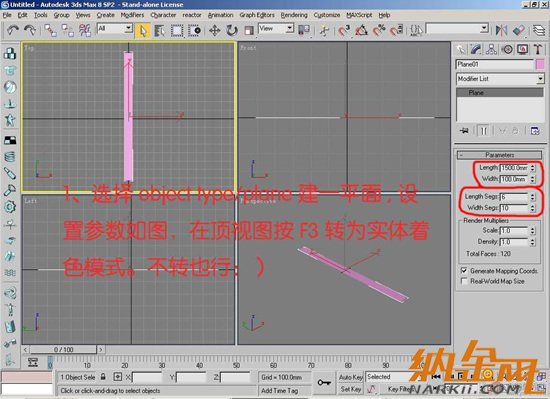Click Pin Stack icon under modifier stack

tap(464, 131)
